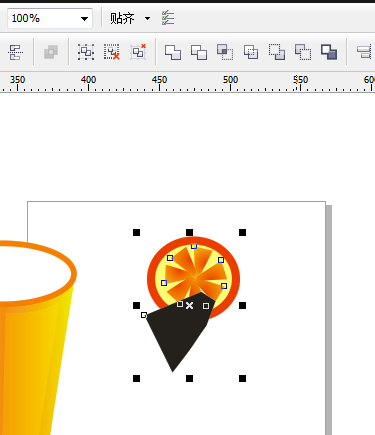Click the 400 mark on the horizontal ruler
Image resolution: width=375 pixels, height=435 pixels.
pos(88,80)
